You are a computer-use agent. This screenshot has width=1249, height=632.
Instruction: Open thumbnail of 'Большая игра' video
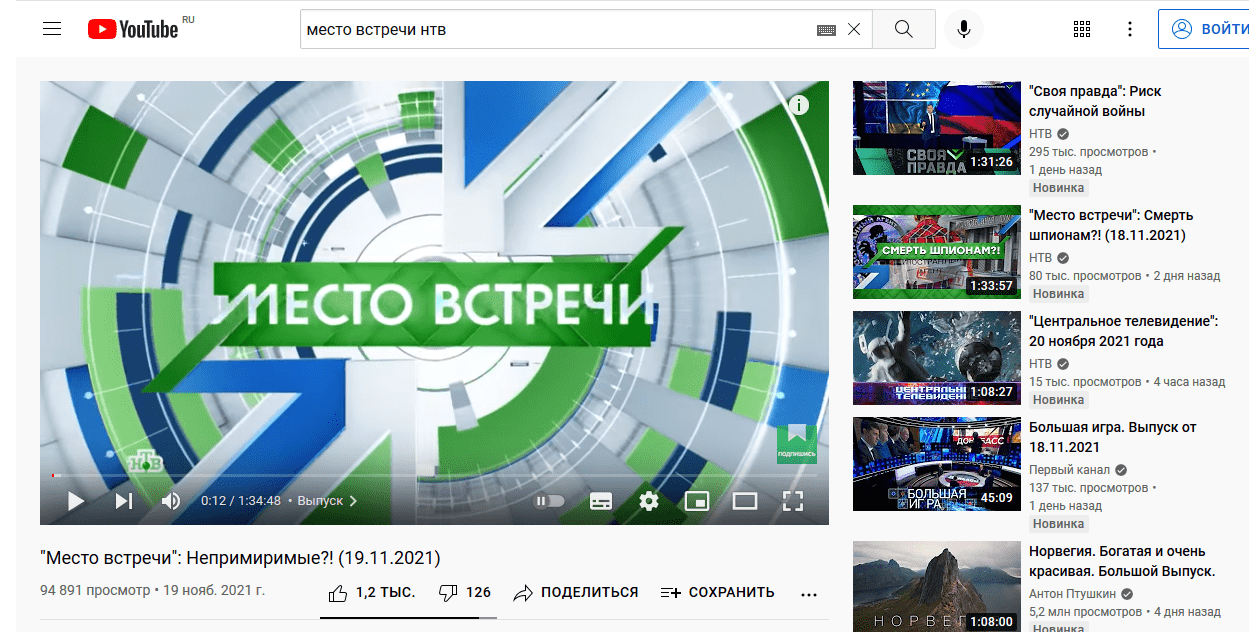tap(935, 464)
